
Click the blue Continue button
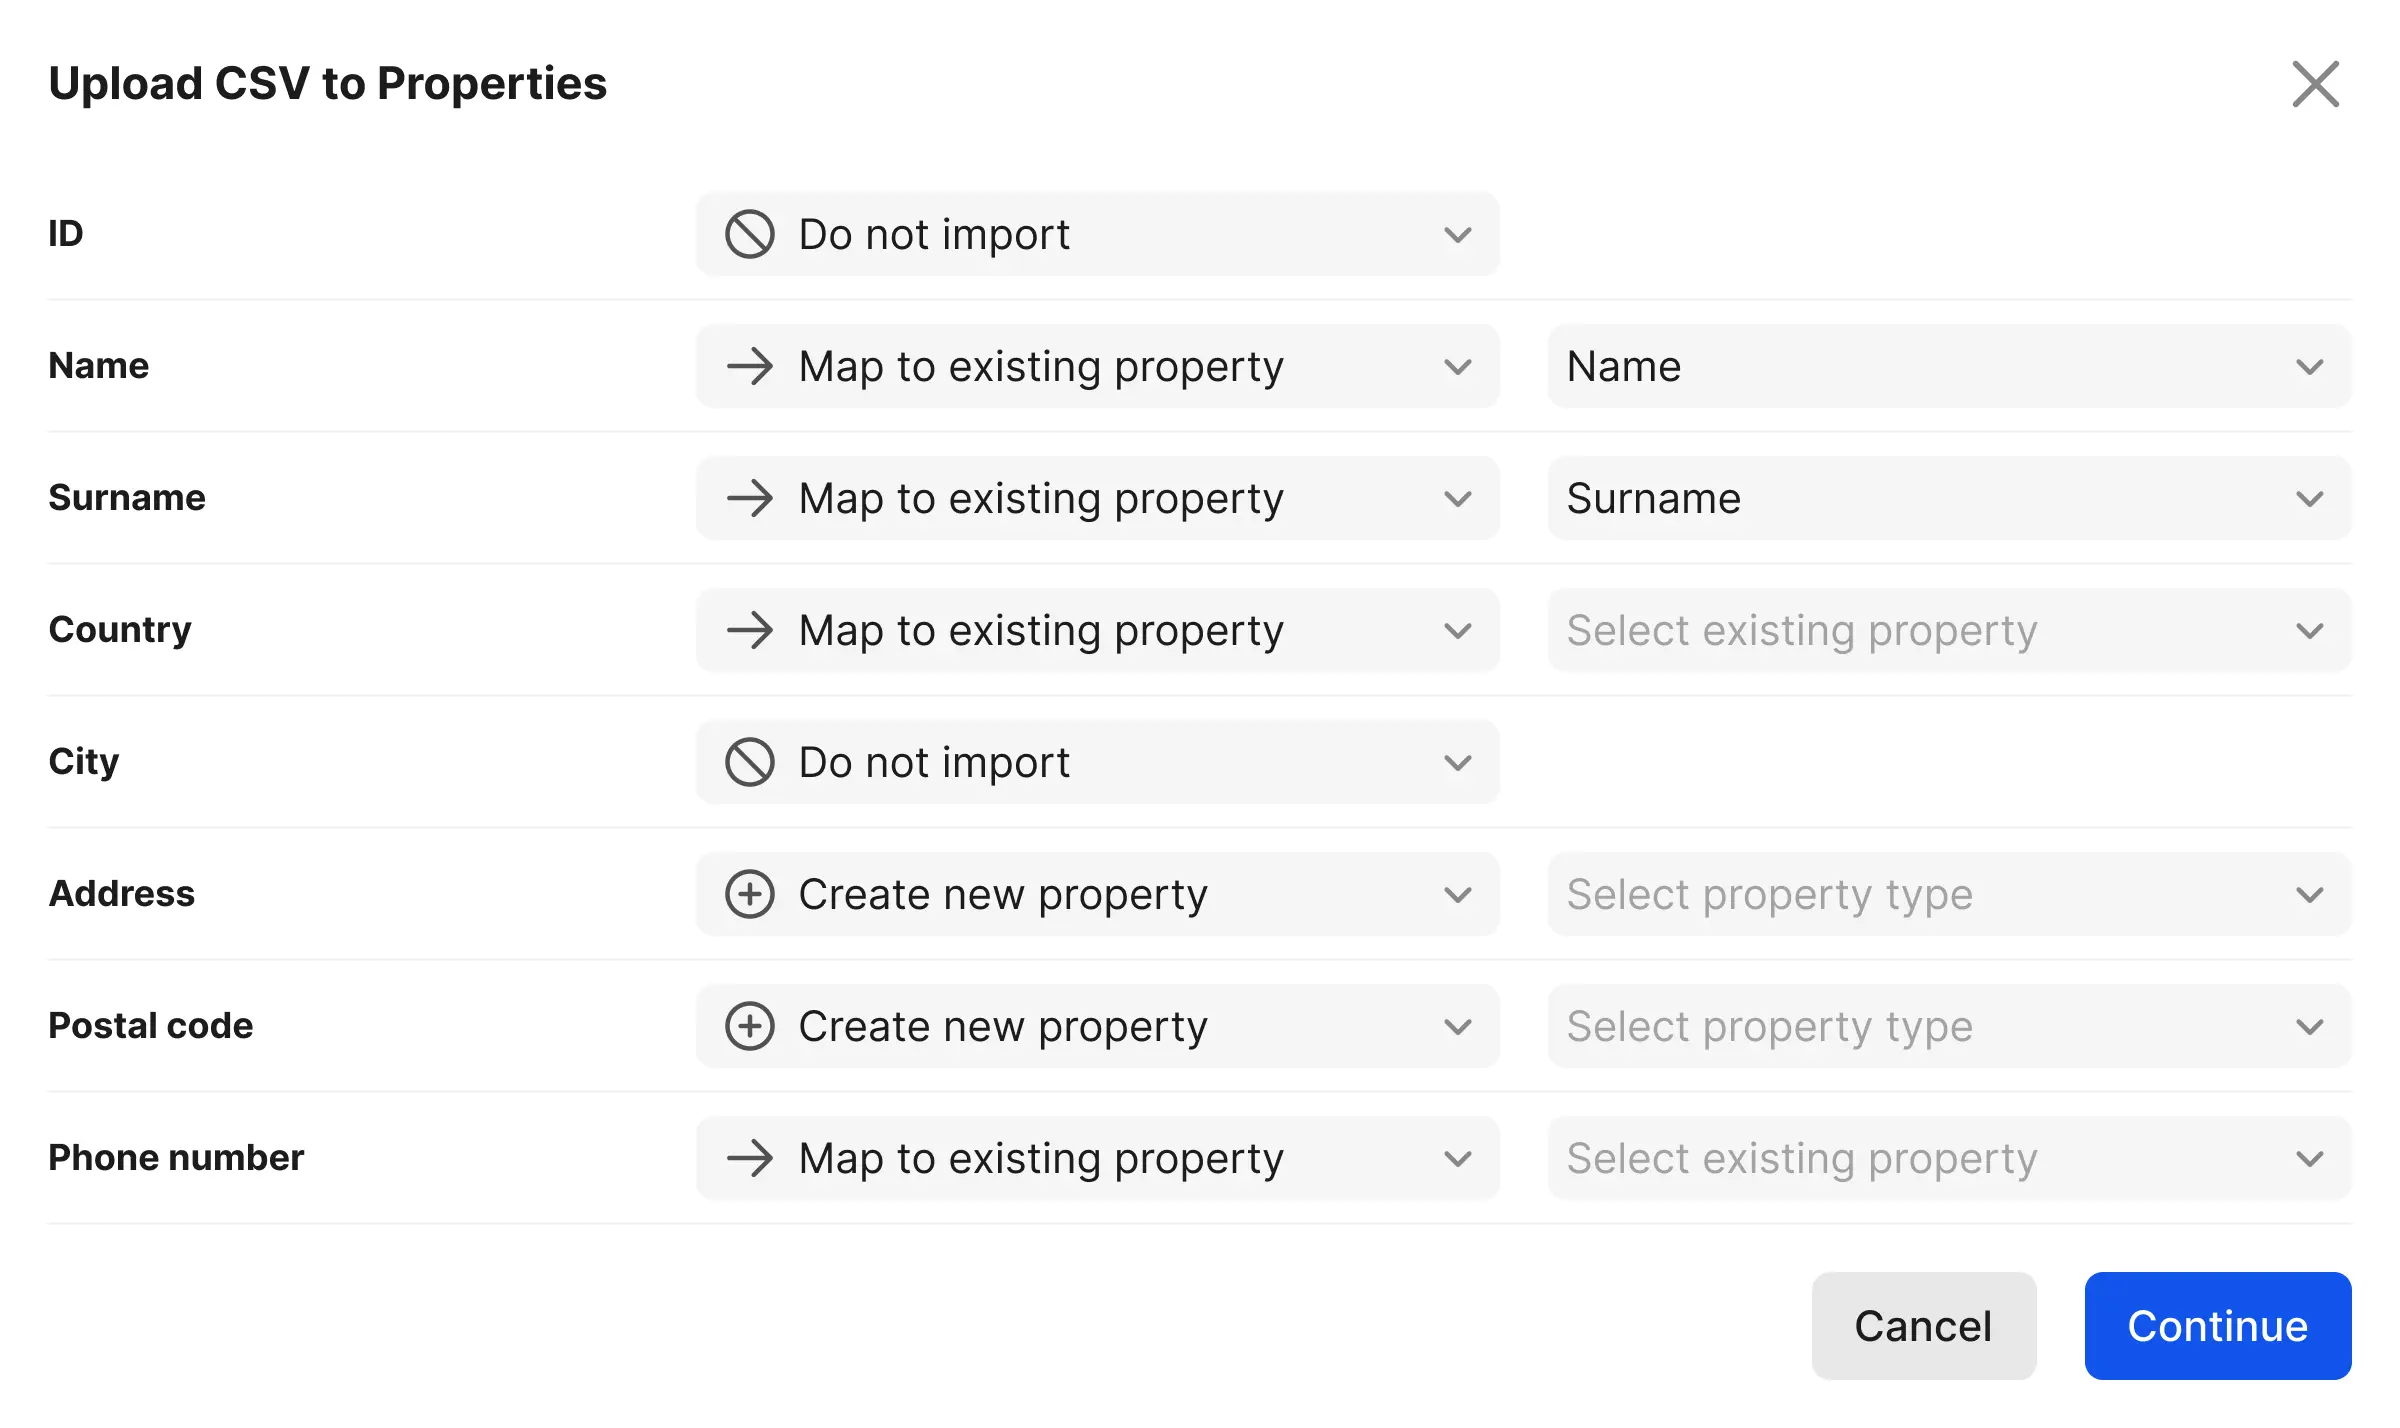(x=2217, y=1326)
